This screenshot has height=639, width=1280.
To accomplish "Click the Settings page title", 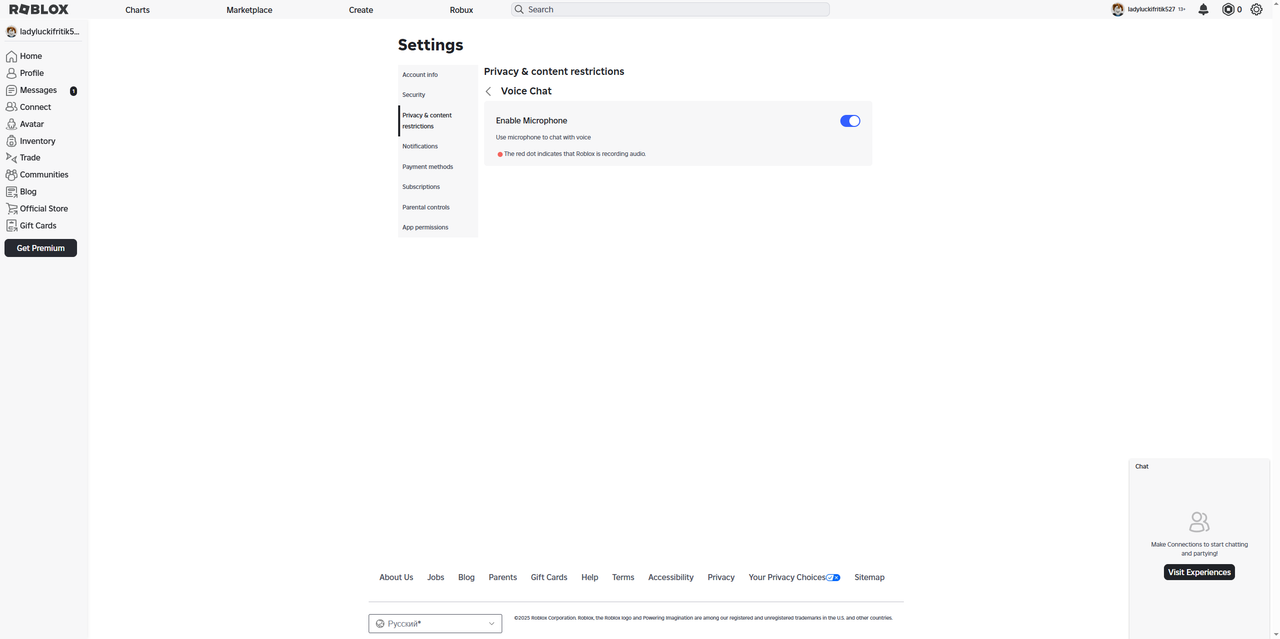I will [431, 45].
